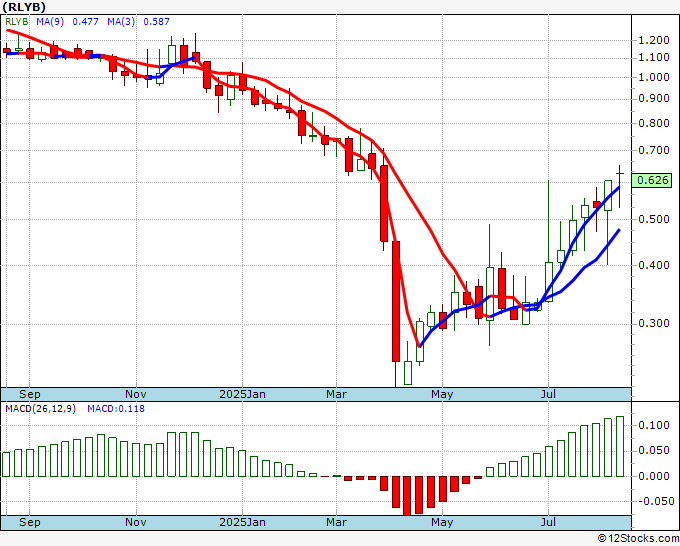Screen dimensions: 680x546
Task: Click the last green MACD histogram bar
Action: point(620,446)
